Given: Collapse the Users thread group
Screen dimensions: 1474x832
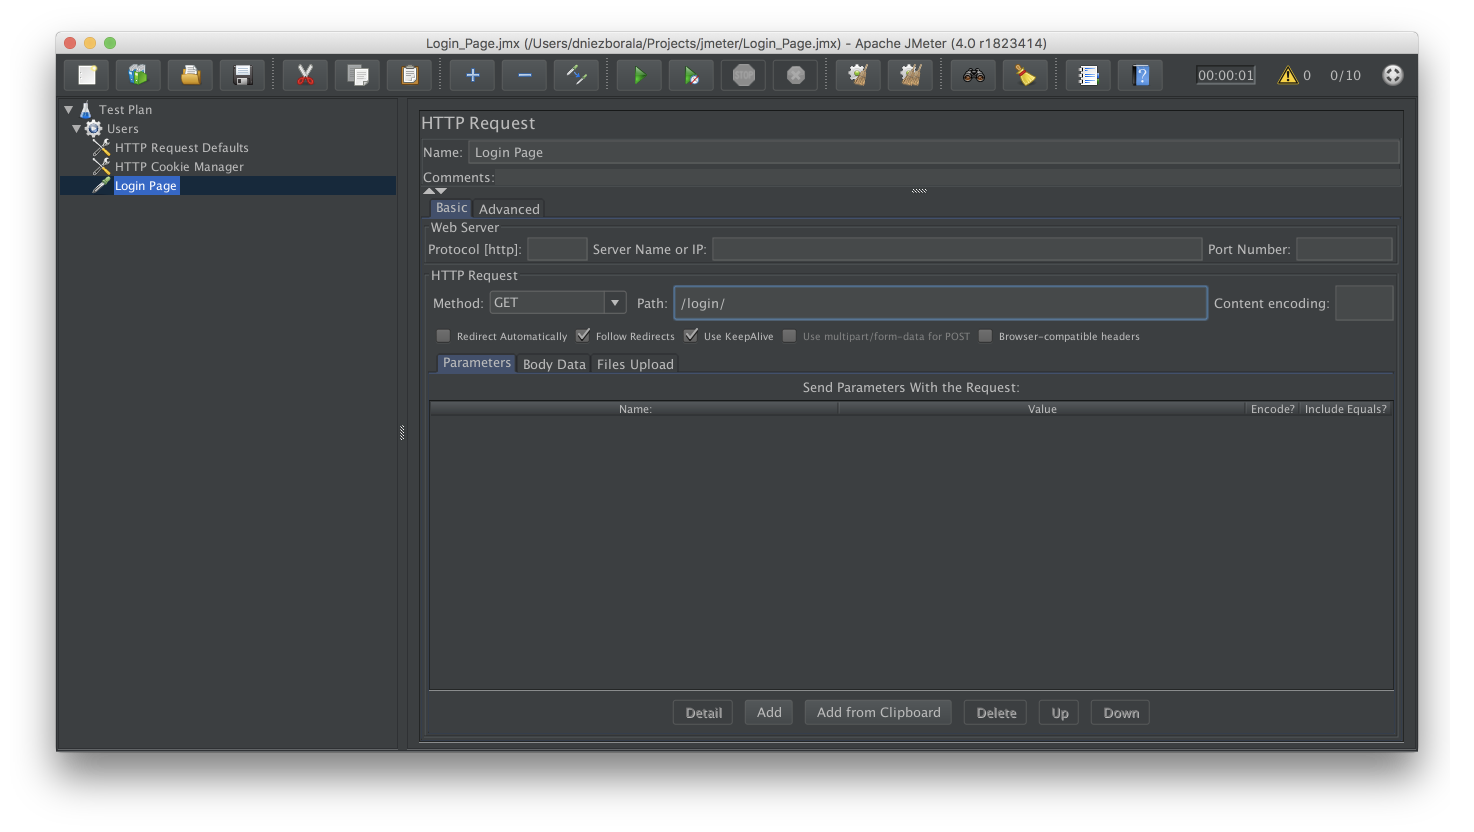Looking at the screenshot, I should point(76,128).
